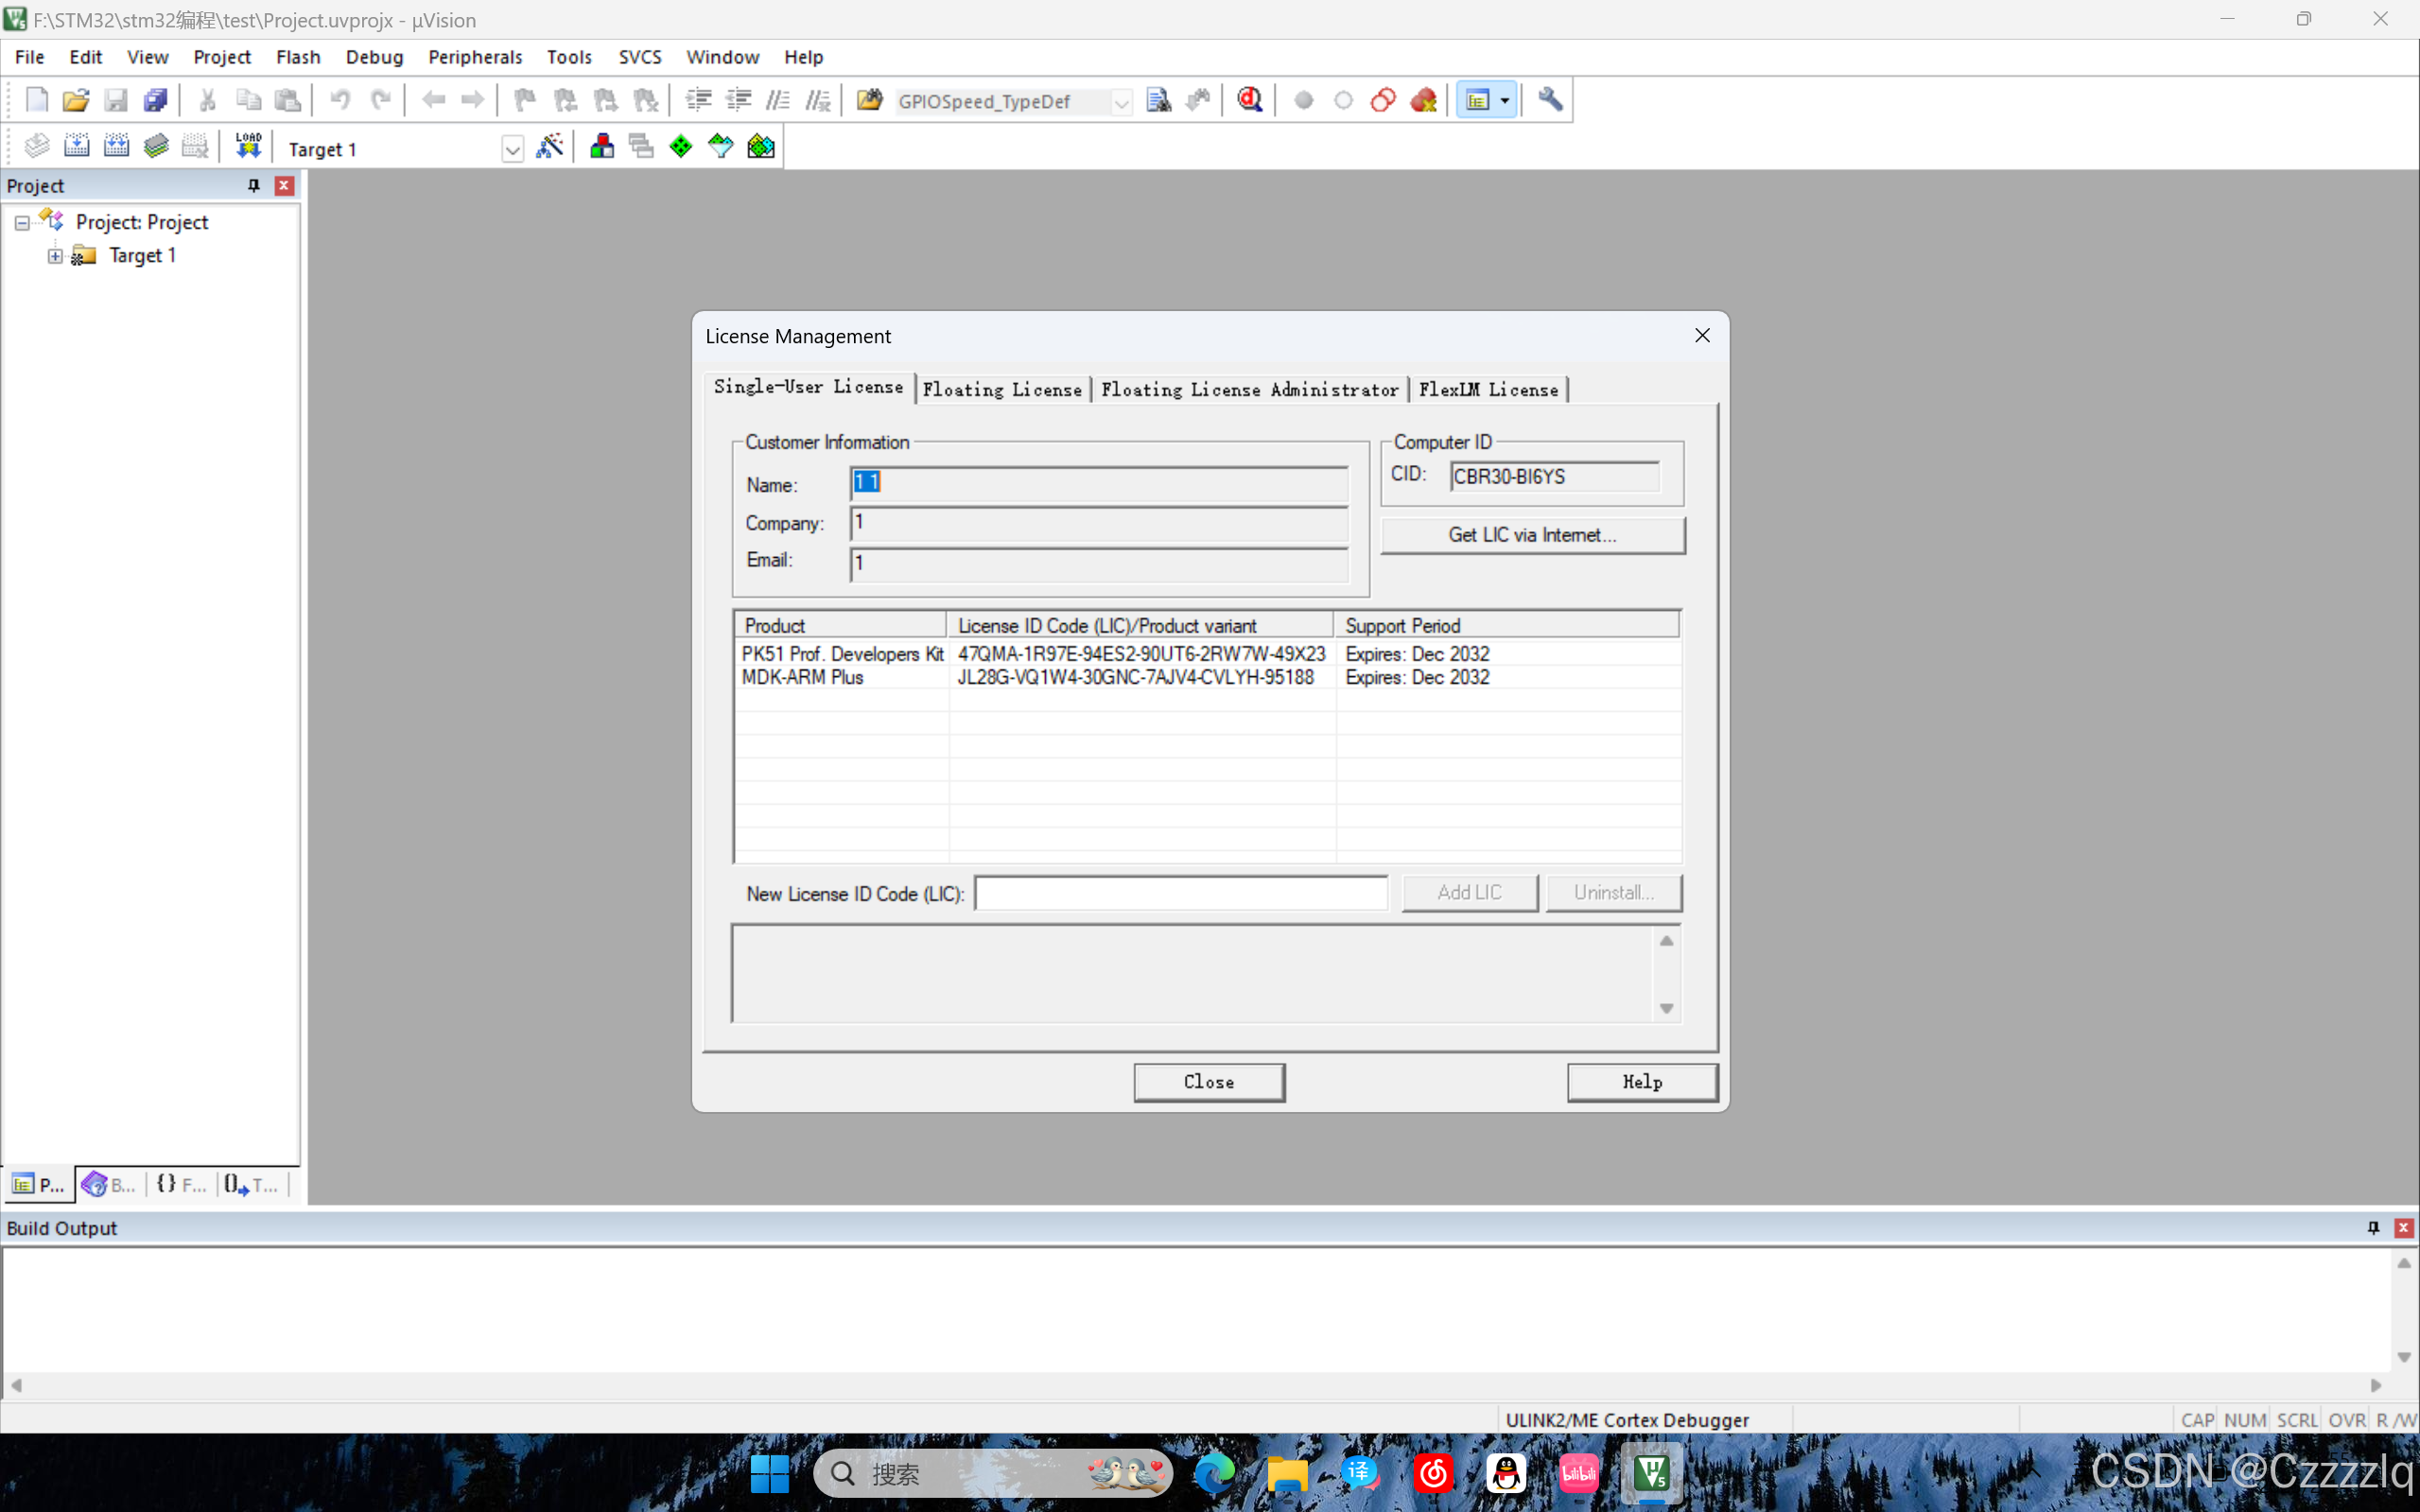Switch to the Floating License tab
Screen dimensions: 2420x1512
click(x=1002, y=390)
